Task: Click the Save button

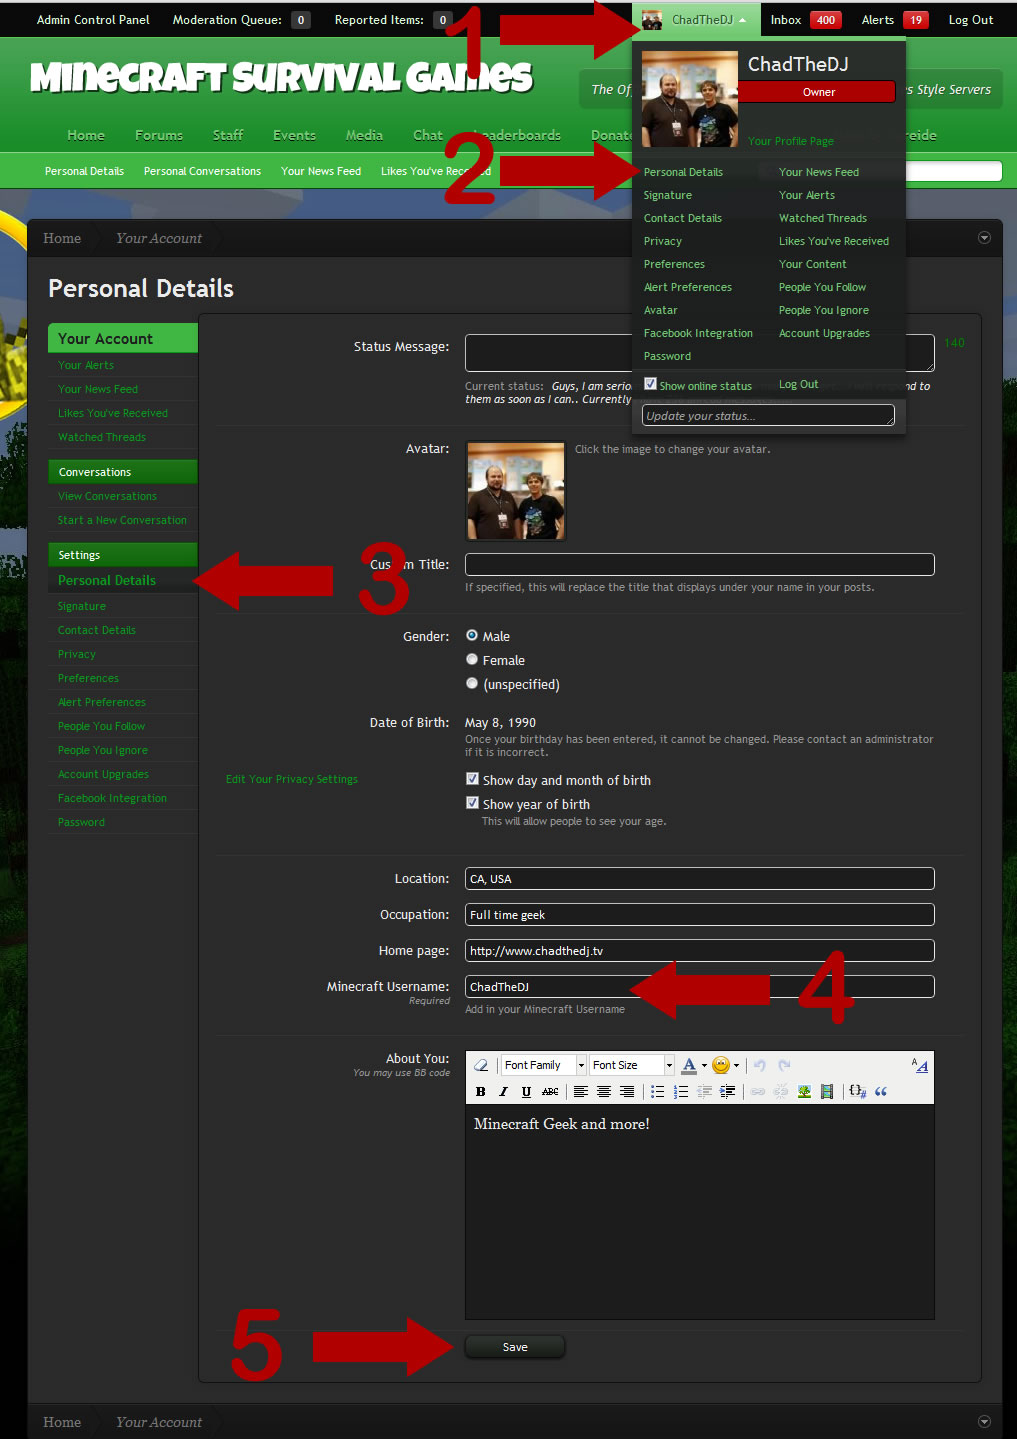Action: coord(515,1347)
